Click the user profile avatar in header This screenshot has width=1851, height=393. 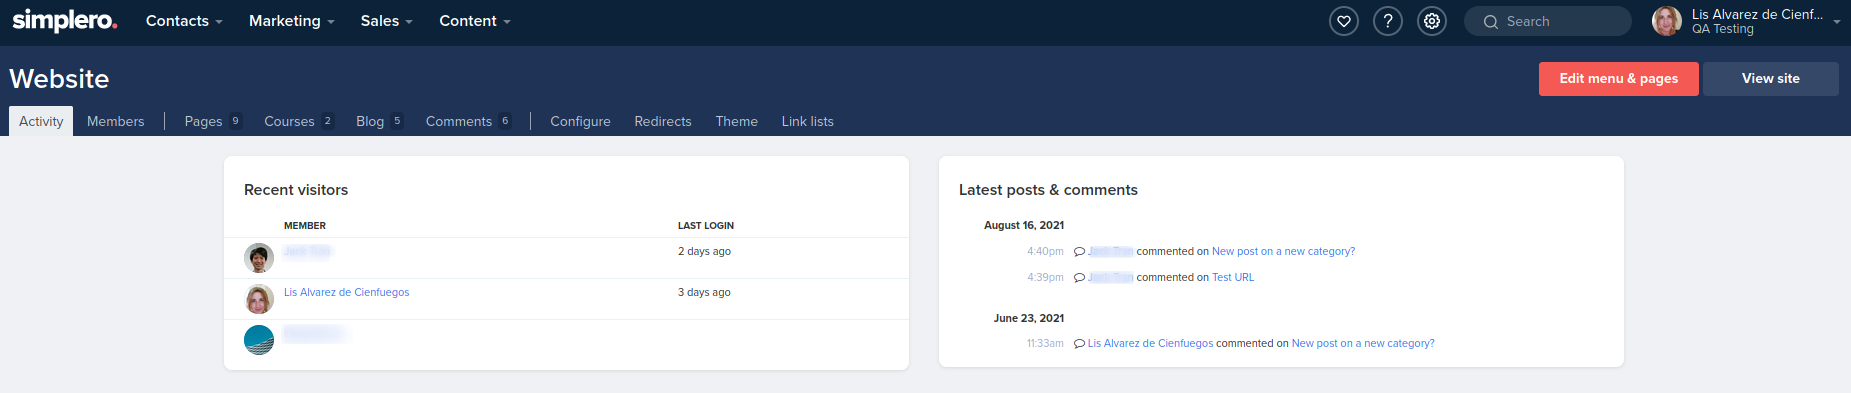pos(1667,21)
